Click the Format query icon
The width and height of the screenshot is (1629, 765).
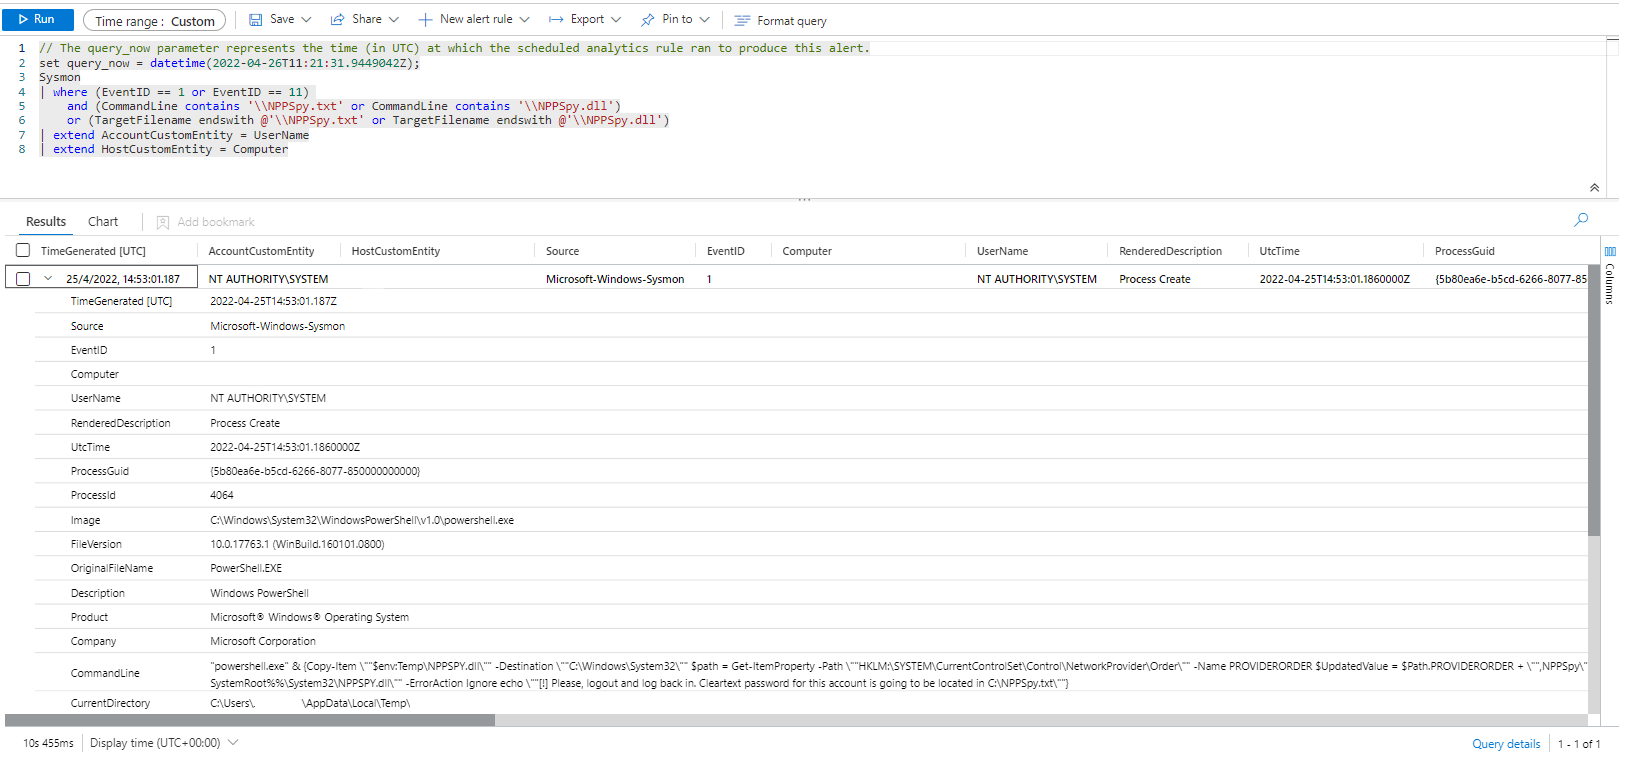pos(742,21)
